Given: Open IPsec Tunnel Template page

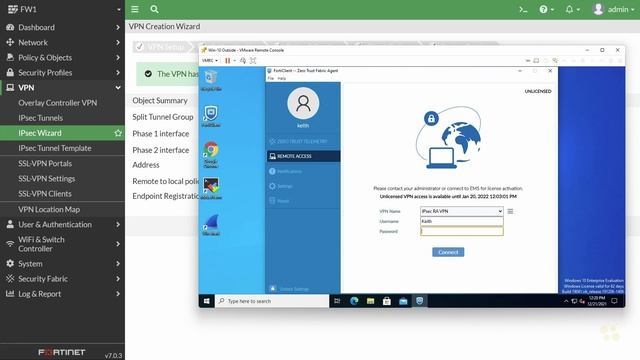Looking at the screenshot, I should click(55, 148).
